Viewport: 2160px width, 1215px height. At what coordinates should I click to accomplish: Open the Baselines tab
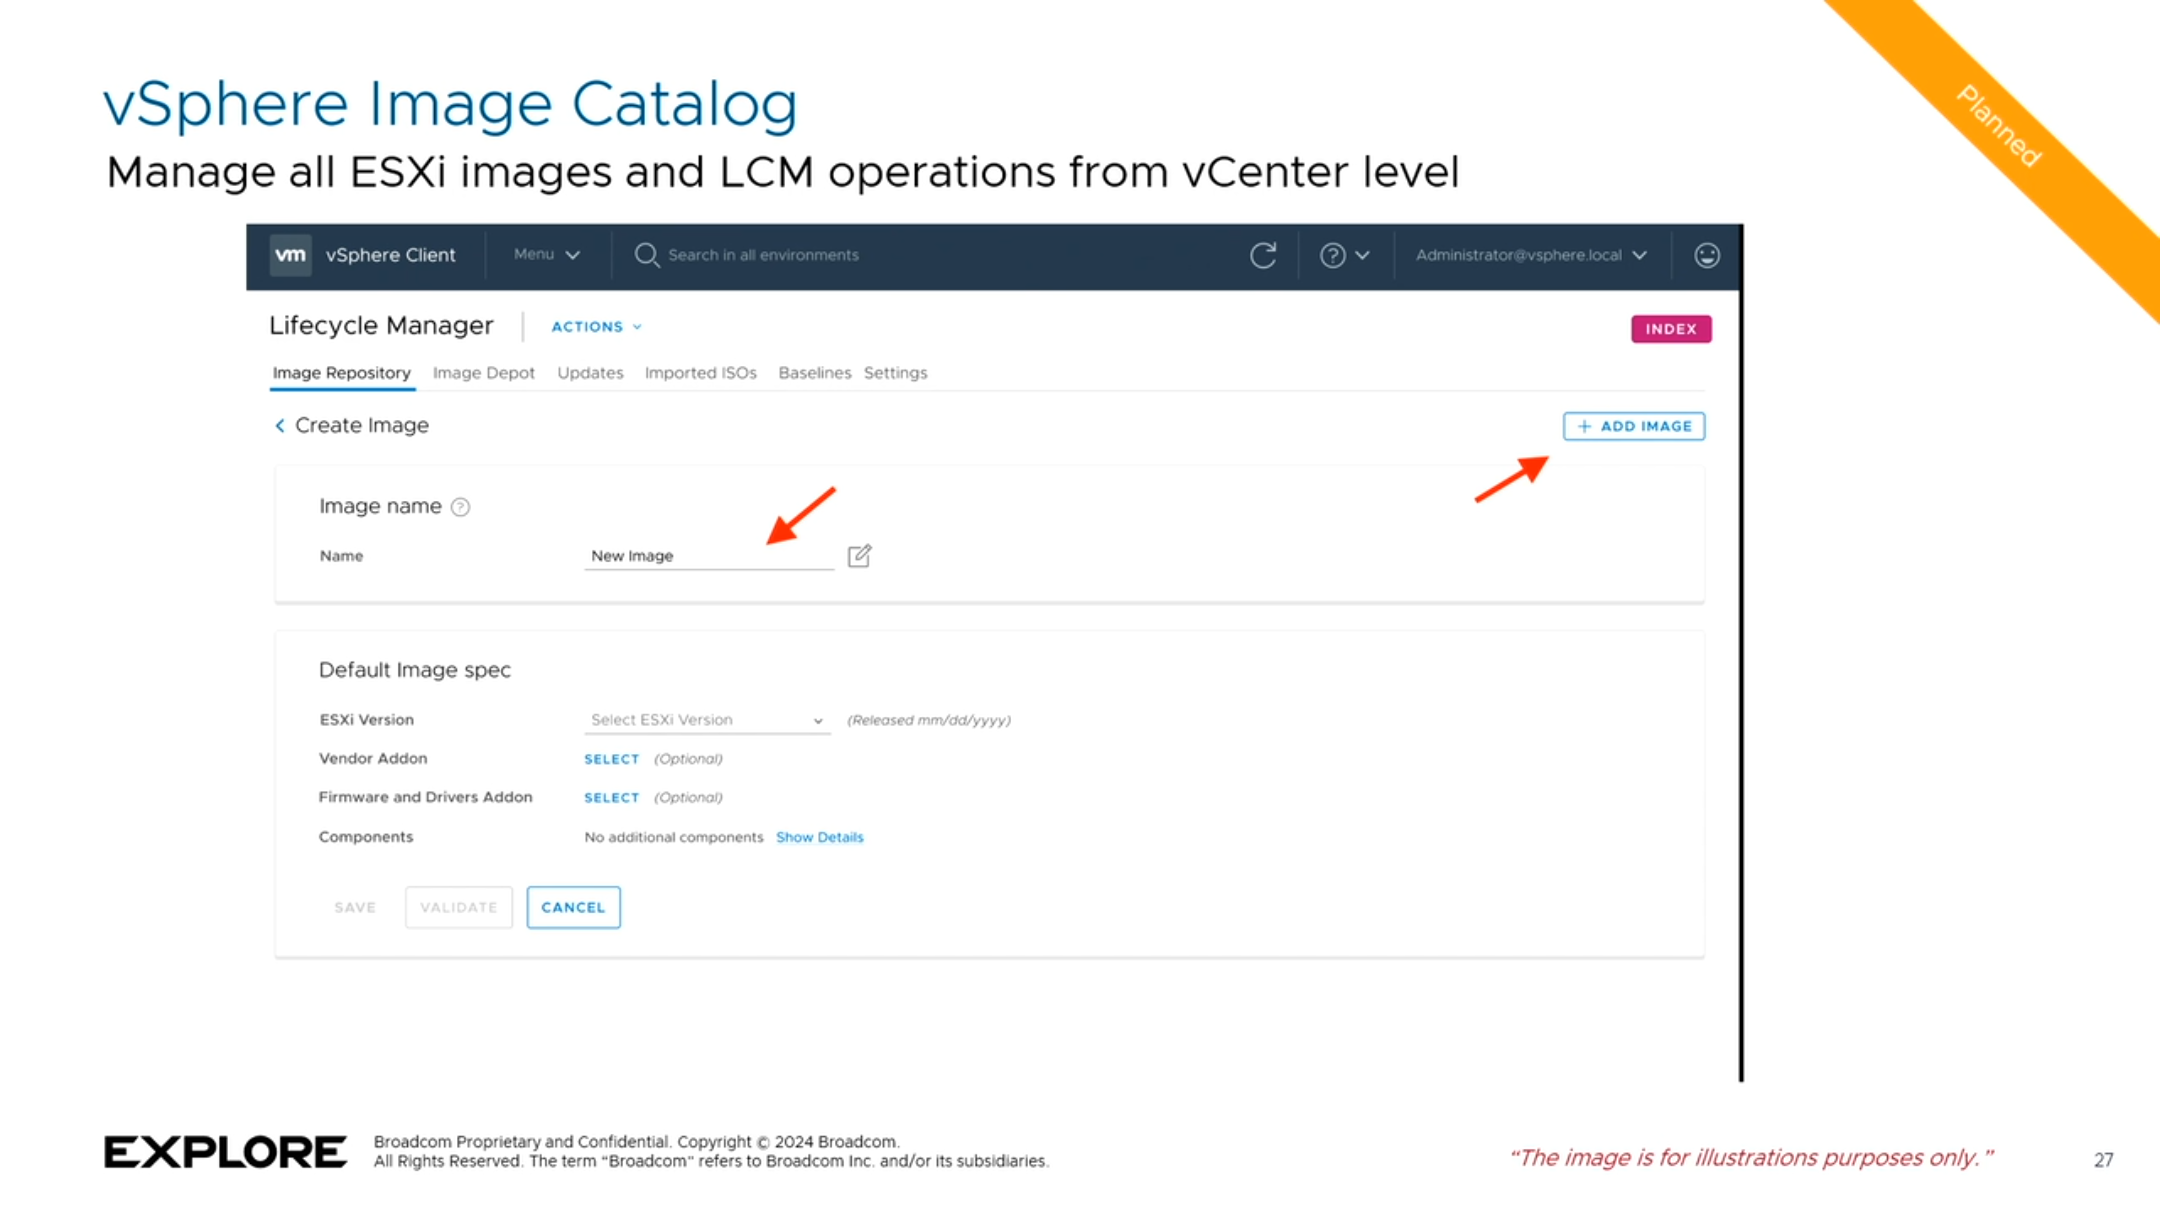tap(813, 372)
